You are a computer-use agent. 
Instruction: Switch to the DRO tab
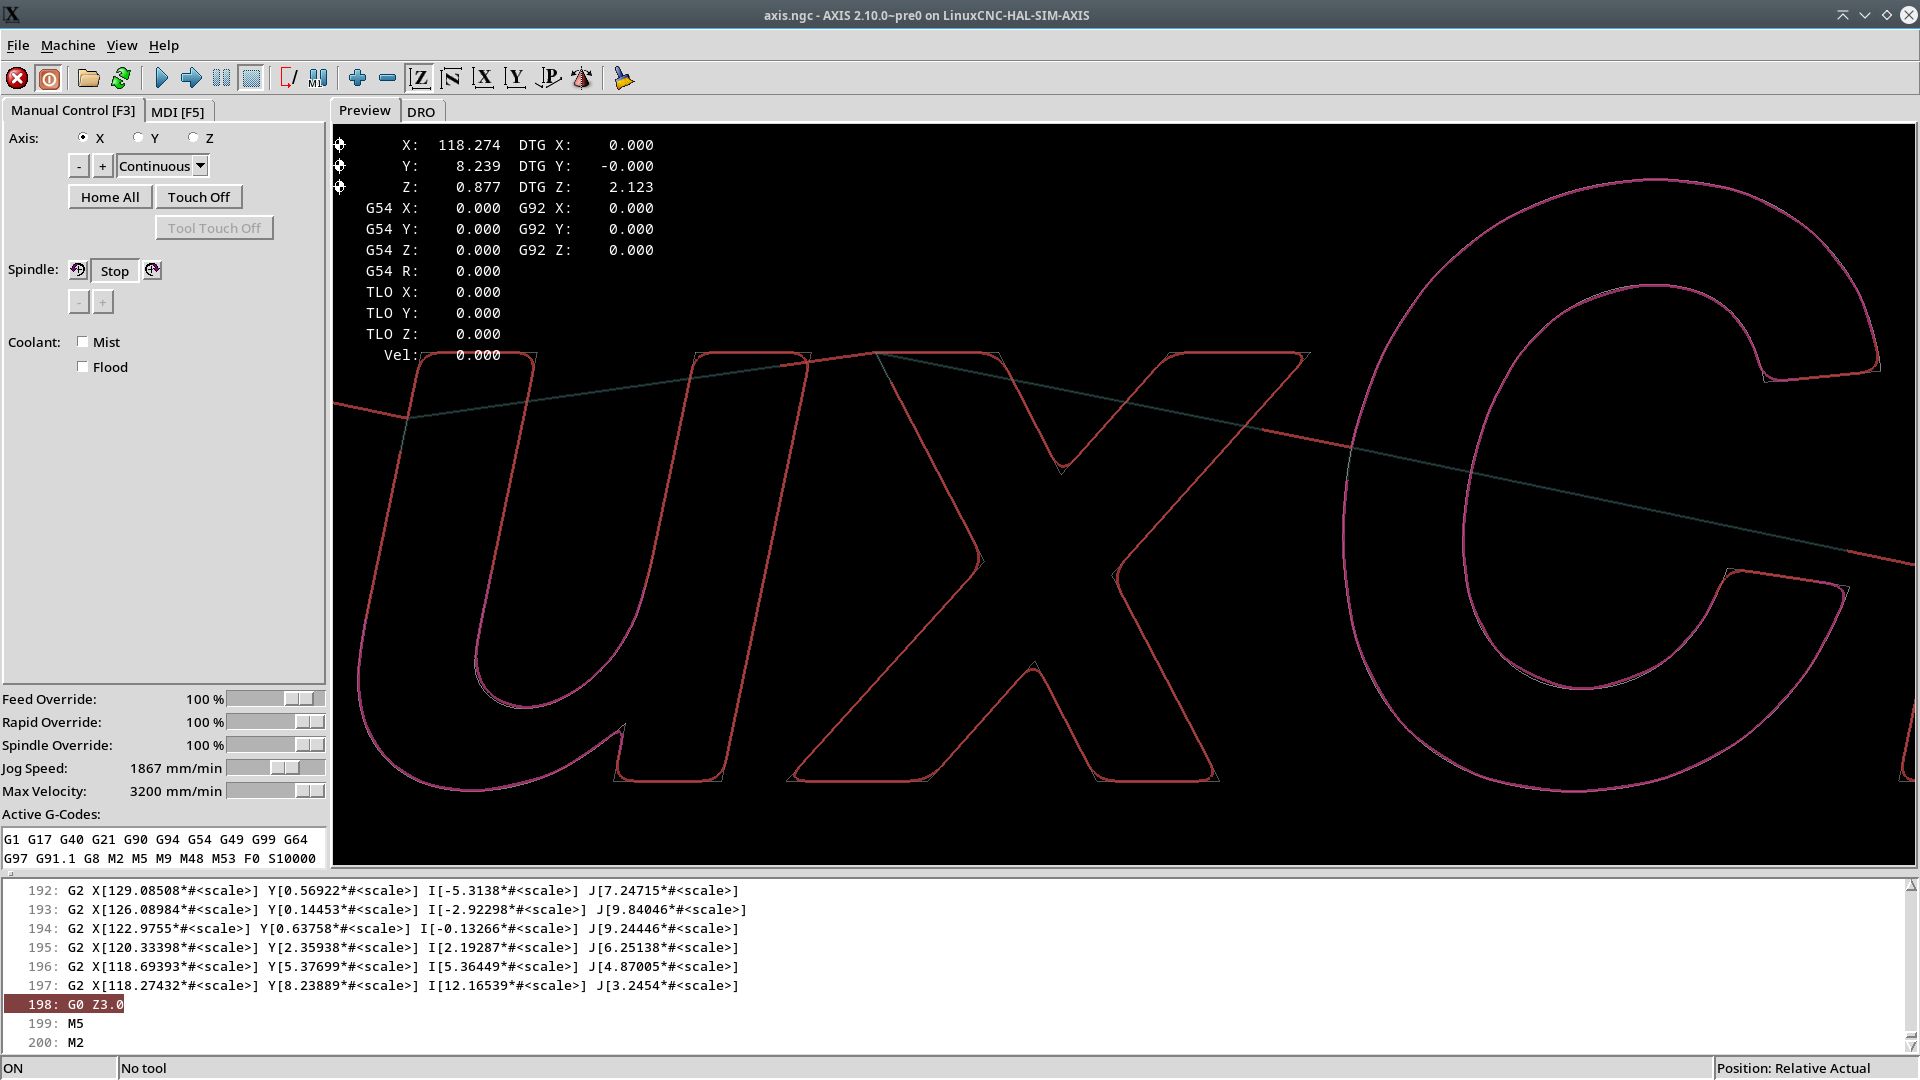[421, 112]
